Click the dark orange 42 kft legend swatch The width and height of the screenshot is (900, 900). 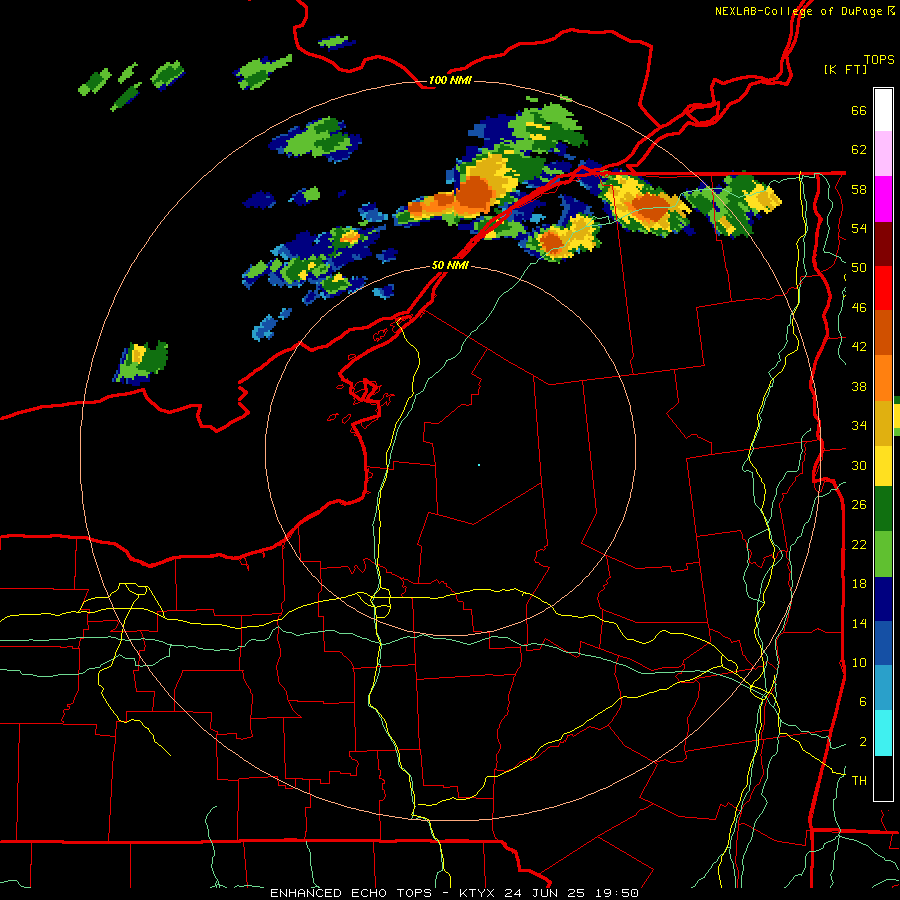coord(883,332)
